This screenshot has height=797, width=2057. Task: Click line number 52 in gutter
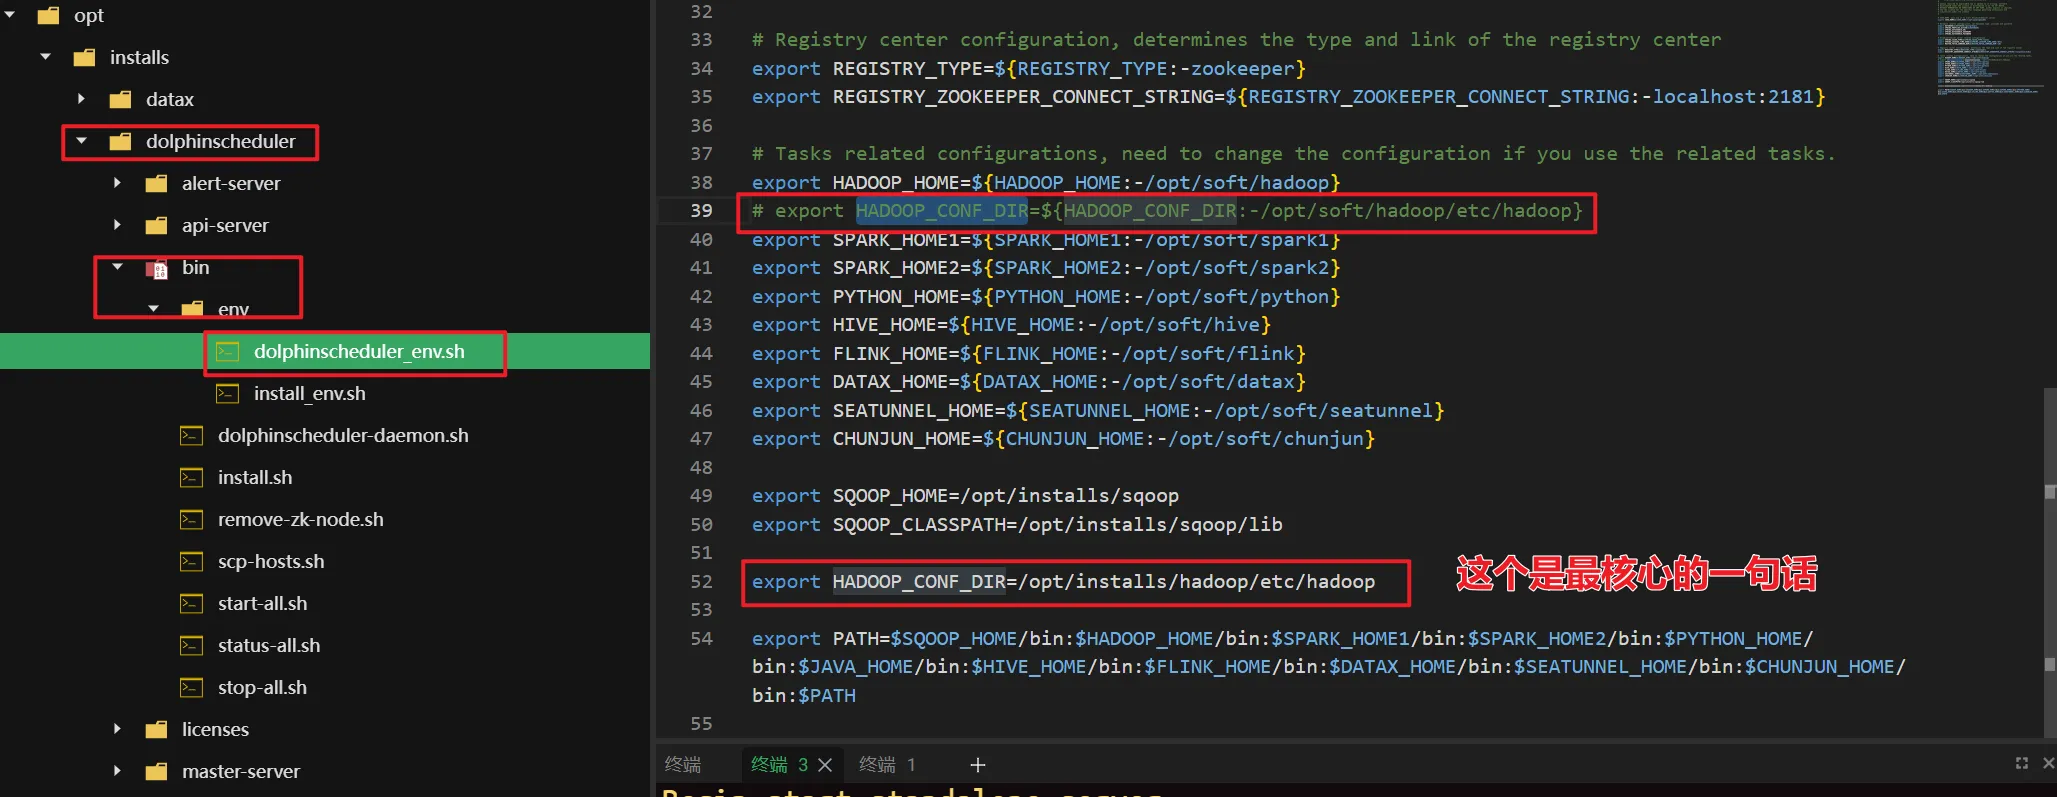701,582
